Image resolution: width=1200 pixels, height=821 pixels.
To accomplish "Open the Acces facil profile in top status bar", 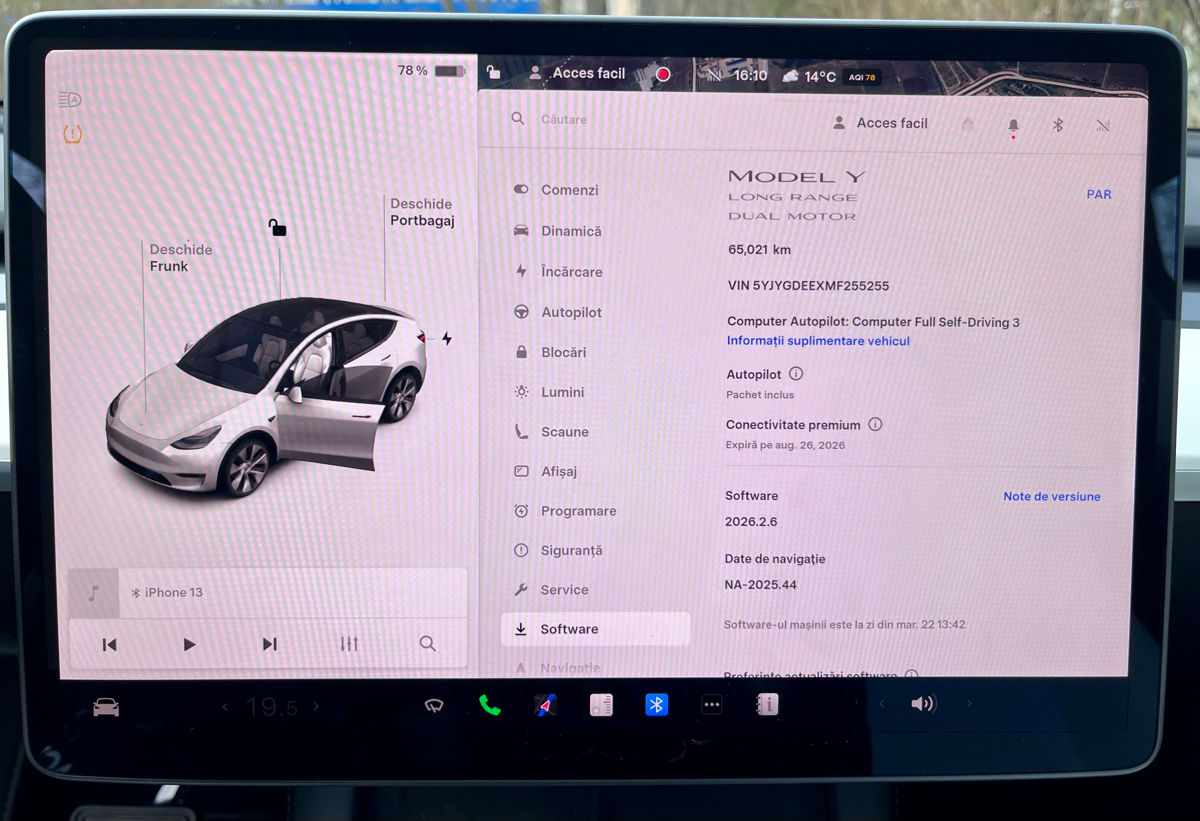I will [578, 73].
